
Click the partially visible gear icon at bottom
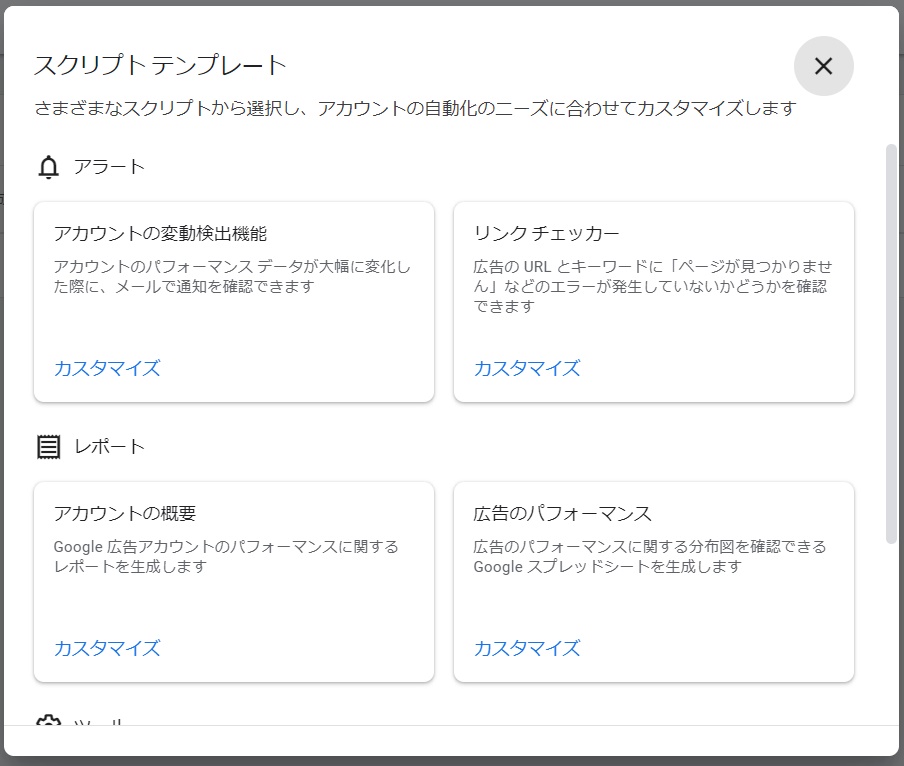48,720
